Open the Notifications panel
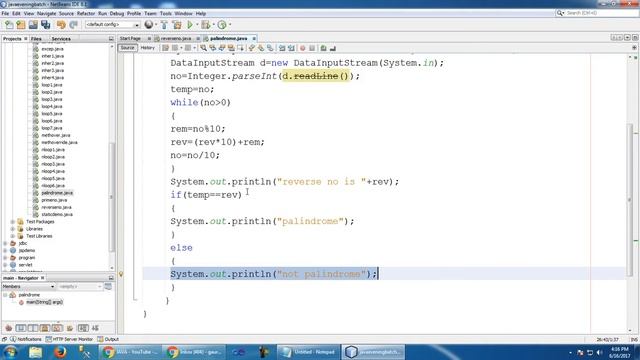Image resolution: width=640 pixels, height=360 pixels. 25,339
